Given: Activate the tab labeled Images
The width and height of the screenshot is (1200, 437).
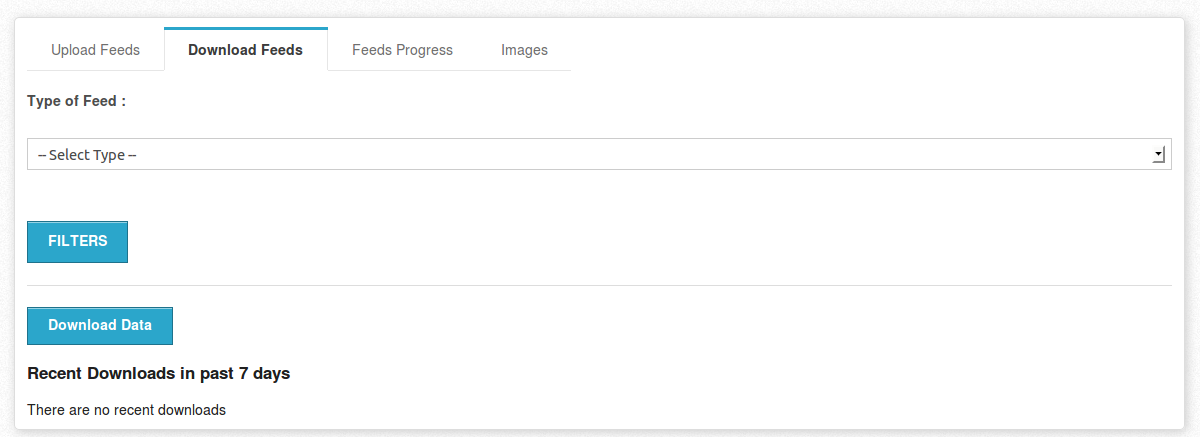Looking at the screenshot, I should 524,50.
